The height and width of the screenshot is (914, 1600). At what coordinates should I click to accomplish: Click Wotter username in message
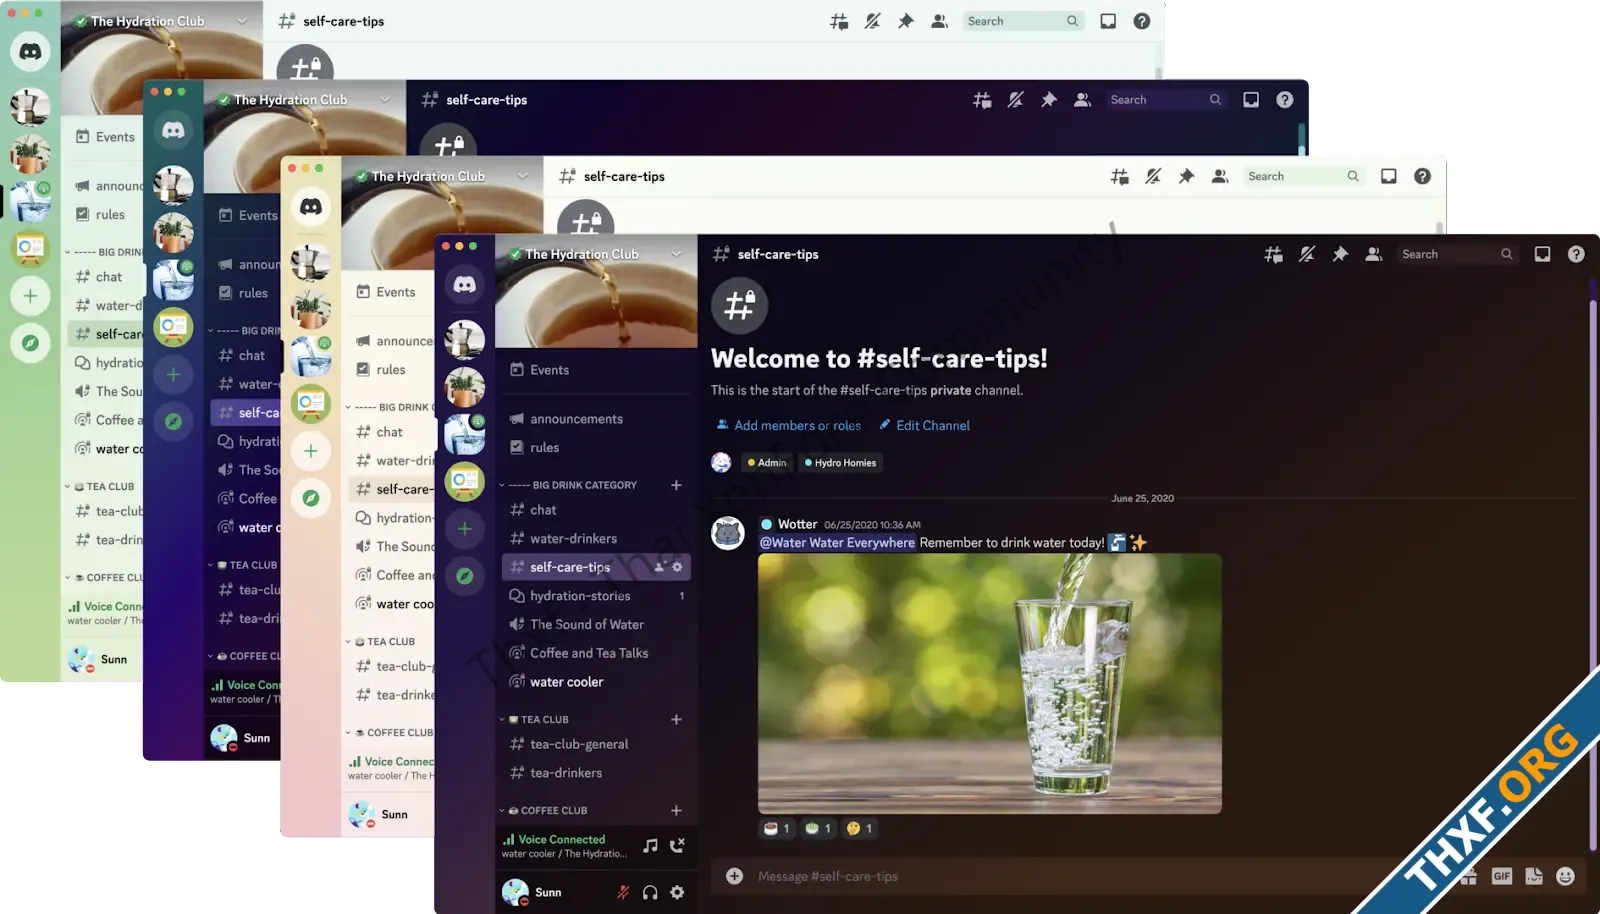(797, 524)
